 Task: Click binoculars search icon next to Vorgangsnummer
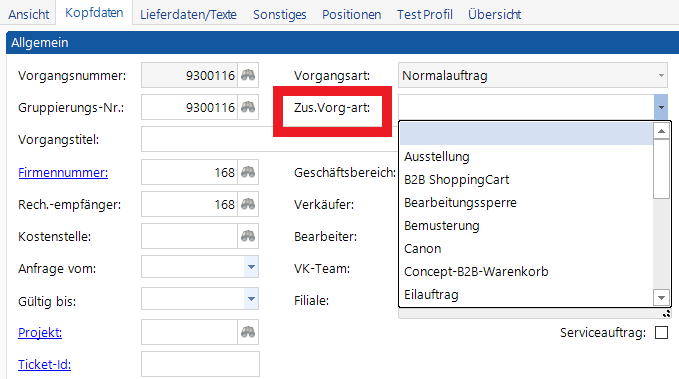pos(248,75)
